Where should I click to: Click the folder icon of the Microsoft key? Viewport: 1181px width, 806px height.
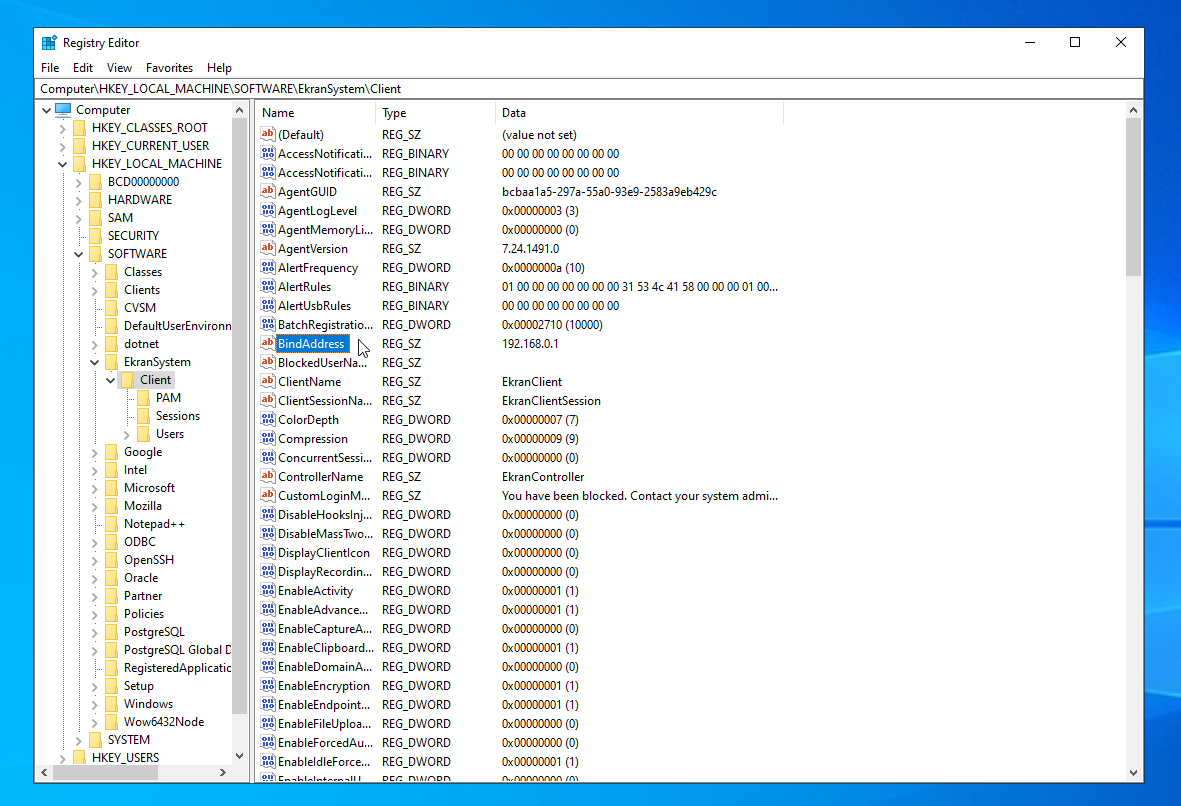[x=111, y=488]
